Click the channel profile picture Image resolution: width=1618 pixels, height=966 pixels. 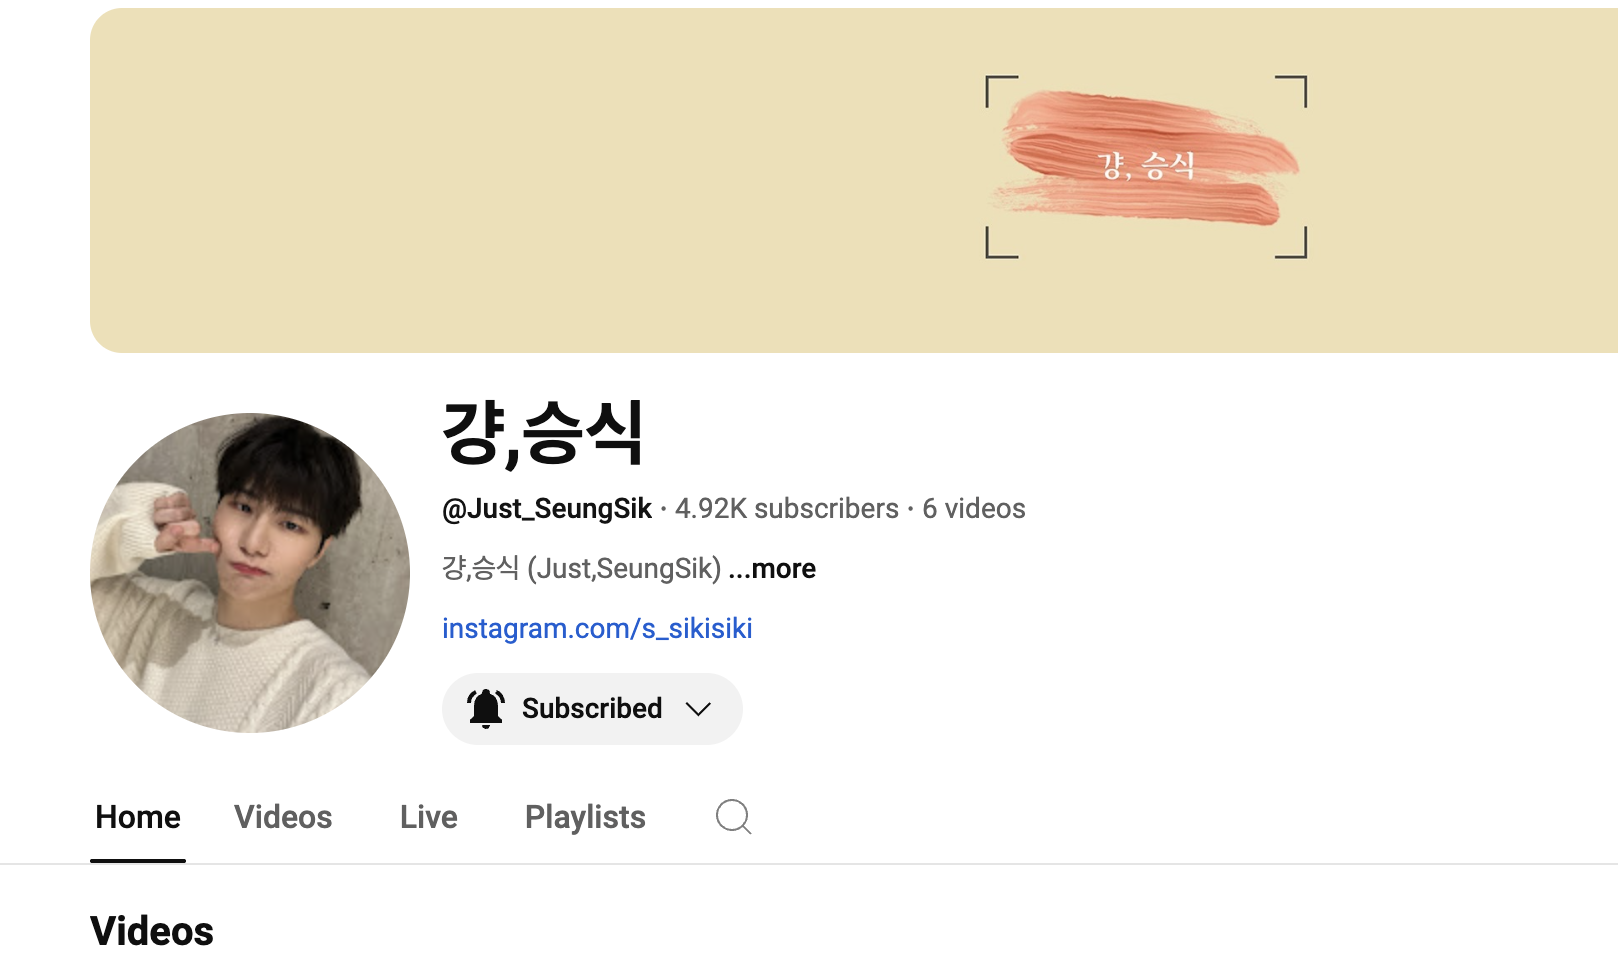point(250,573)
